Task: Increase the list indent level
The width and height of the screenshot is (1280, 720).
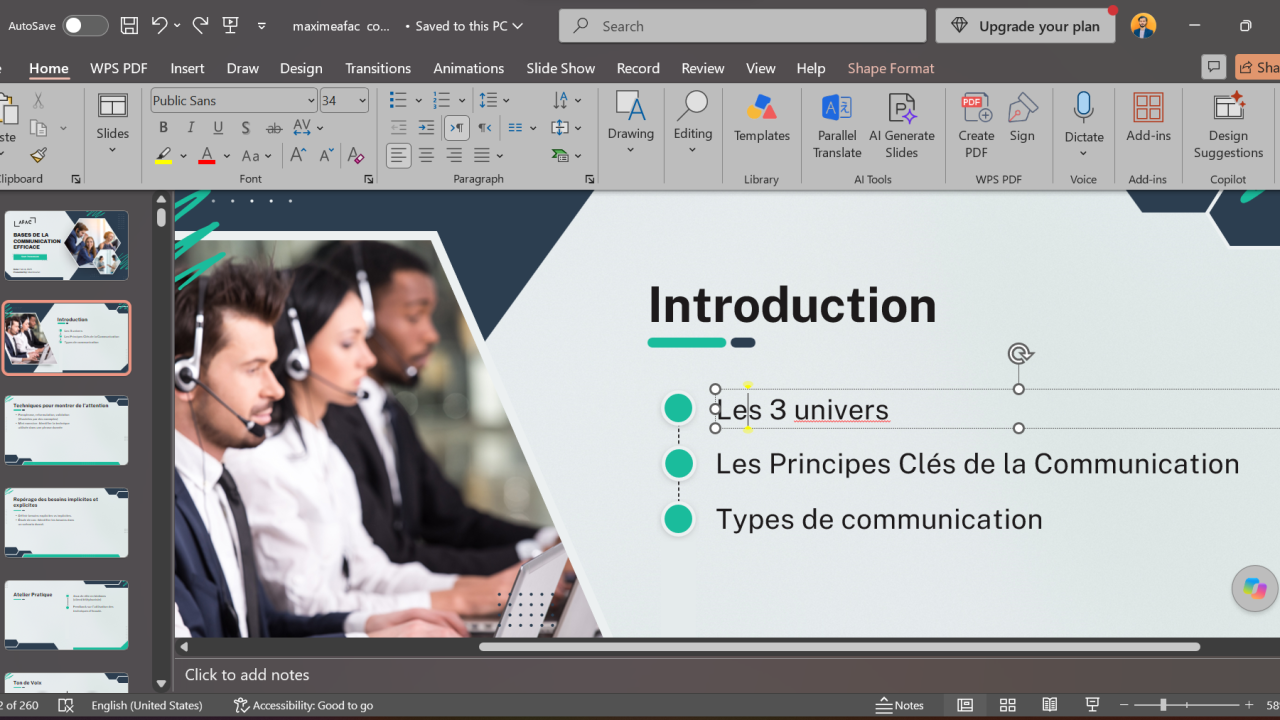Action: pyautogui.click(x=426, y=128)
